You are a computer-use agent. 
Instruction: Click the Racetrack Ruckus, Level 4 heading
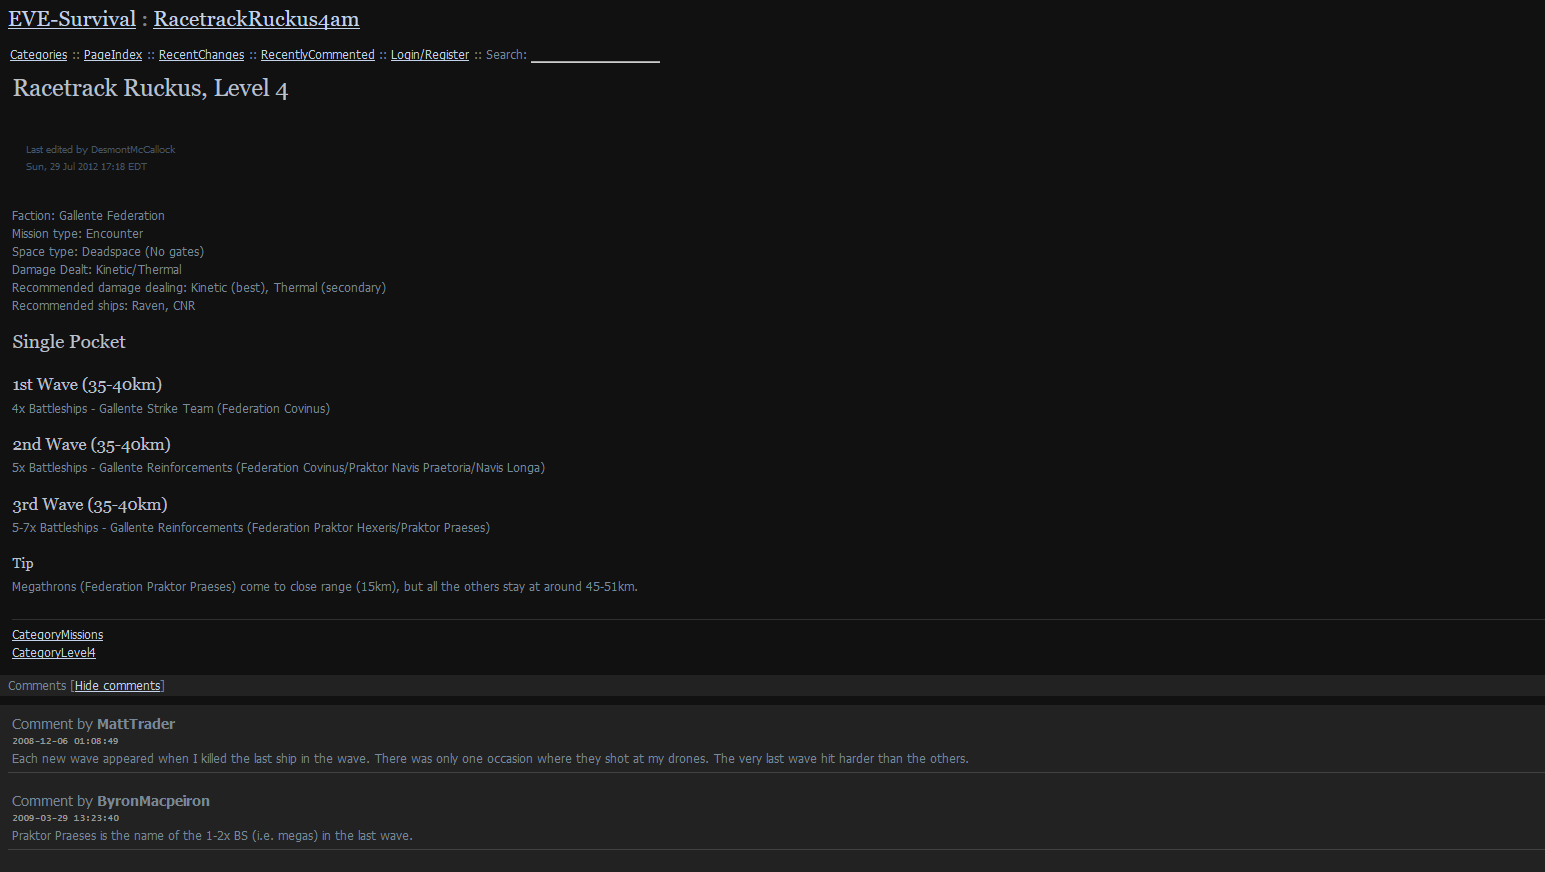pyautogui.click(x=150, y=89)
